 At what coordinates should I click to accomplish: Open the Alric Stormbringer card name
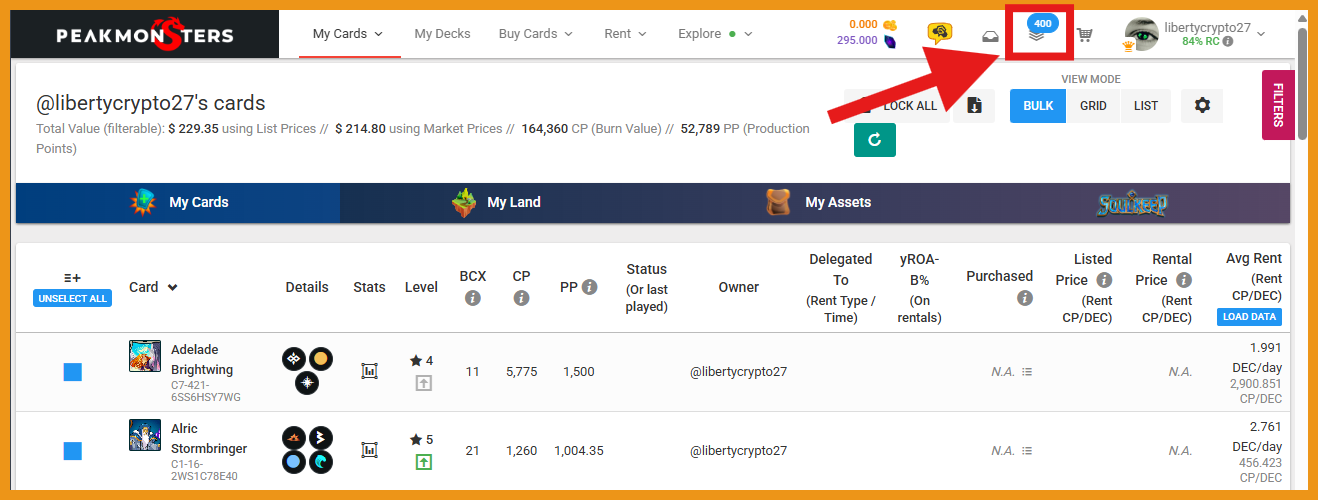tap(209, 439)
